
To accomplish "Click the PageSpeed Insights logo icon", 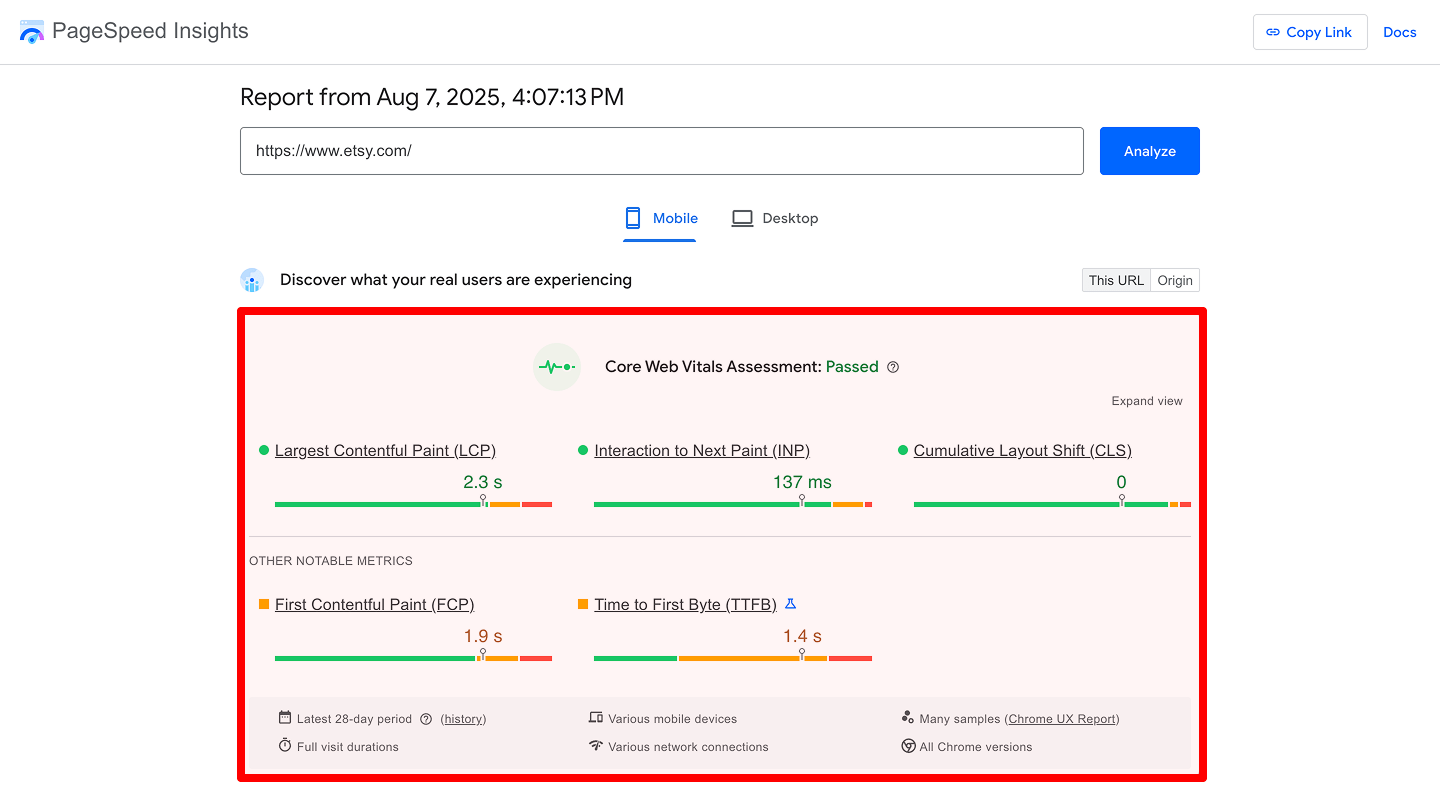I will (x=32, y=32).
